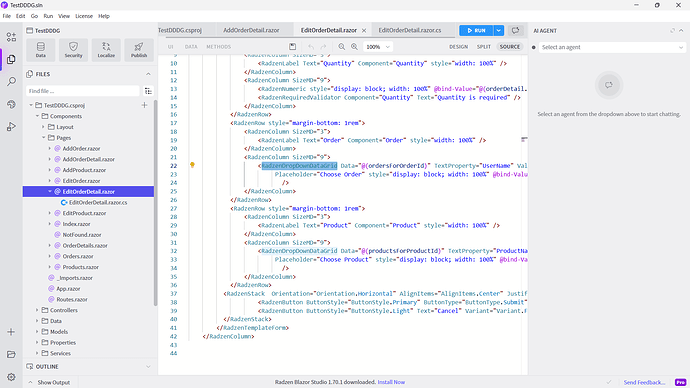Open the Methods editor tab
Screen dimensions: 690x388
tap(219, 47)
